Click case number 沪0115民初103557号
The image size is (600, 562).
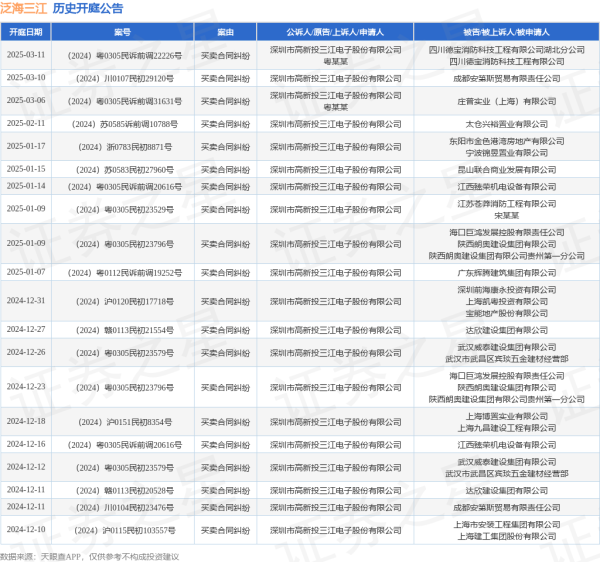(x=125, y=531)
